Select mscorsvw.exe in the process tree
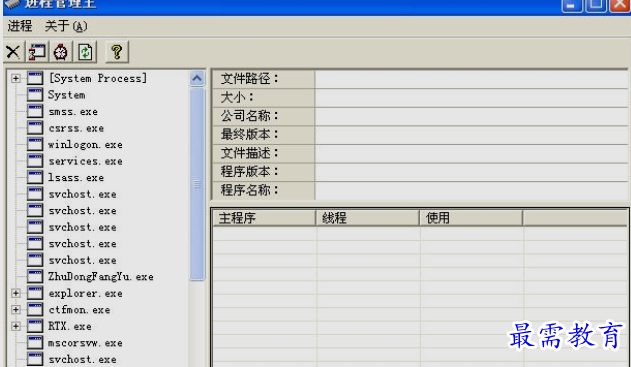 85,343
